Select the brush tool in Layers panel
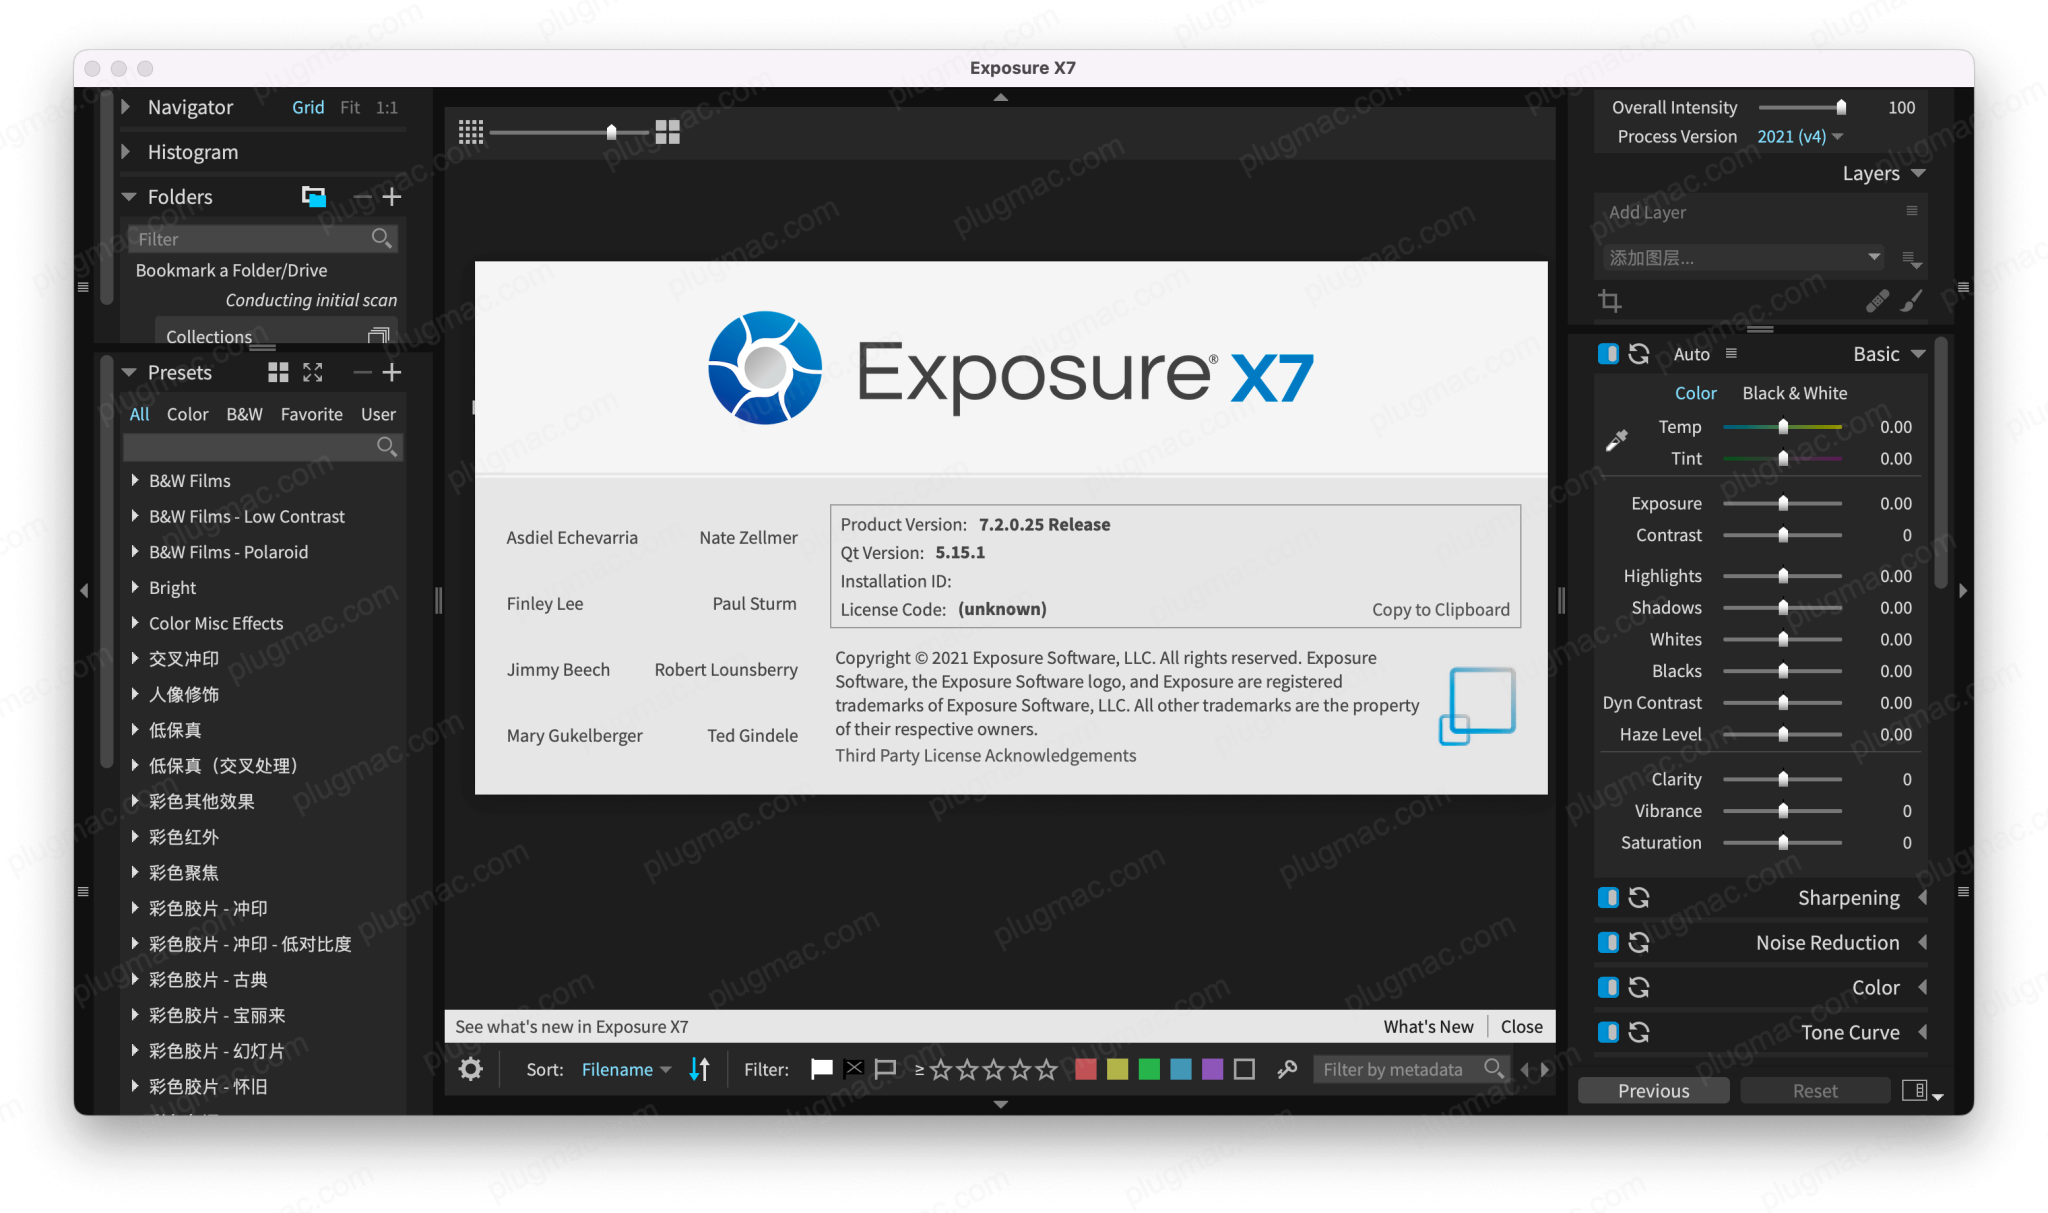 1912,300
